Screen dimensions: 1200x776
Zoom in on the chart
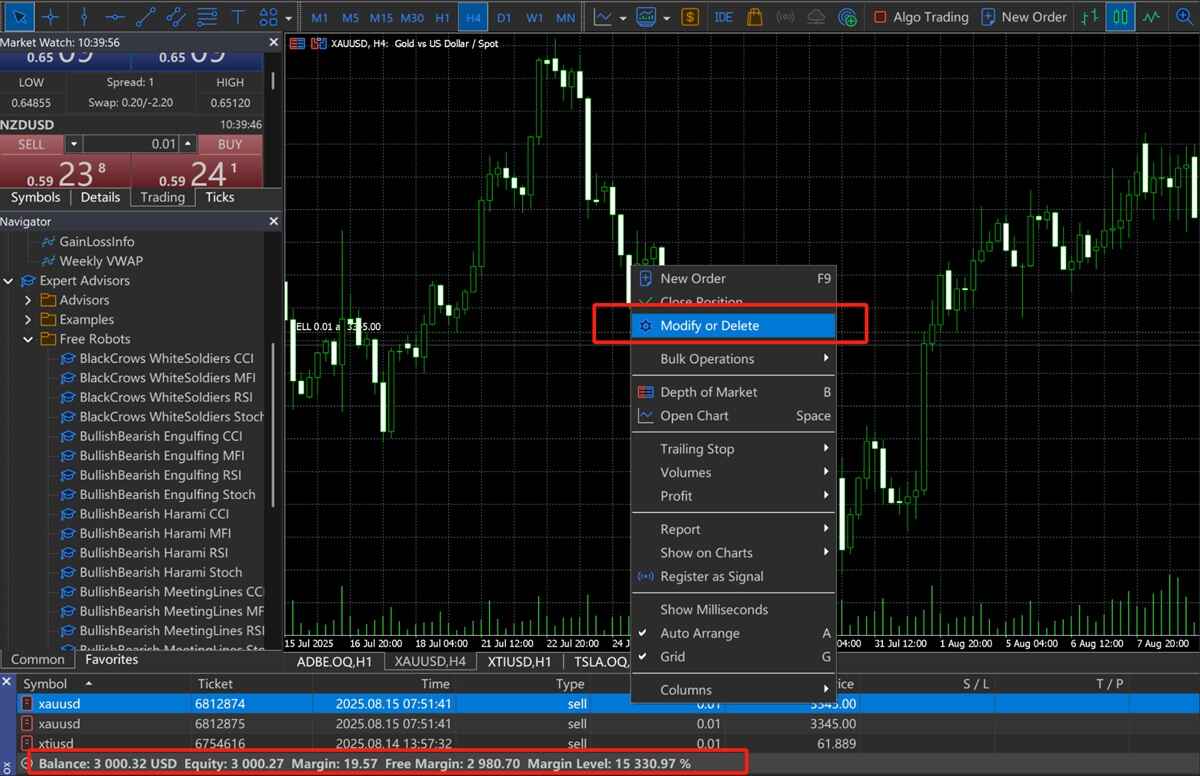pos(1186,17)
